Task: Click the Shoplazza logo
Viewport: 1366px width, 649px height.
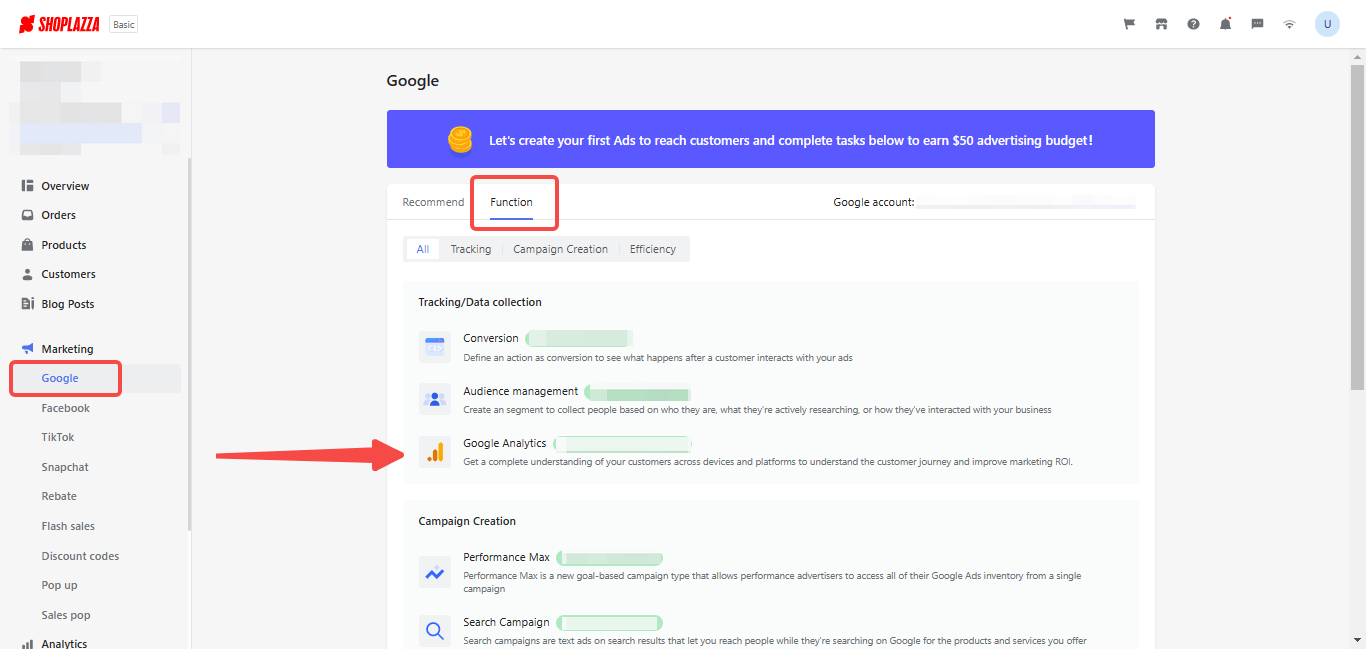Action: (x=59, y=24)
